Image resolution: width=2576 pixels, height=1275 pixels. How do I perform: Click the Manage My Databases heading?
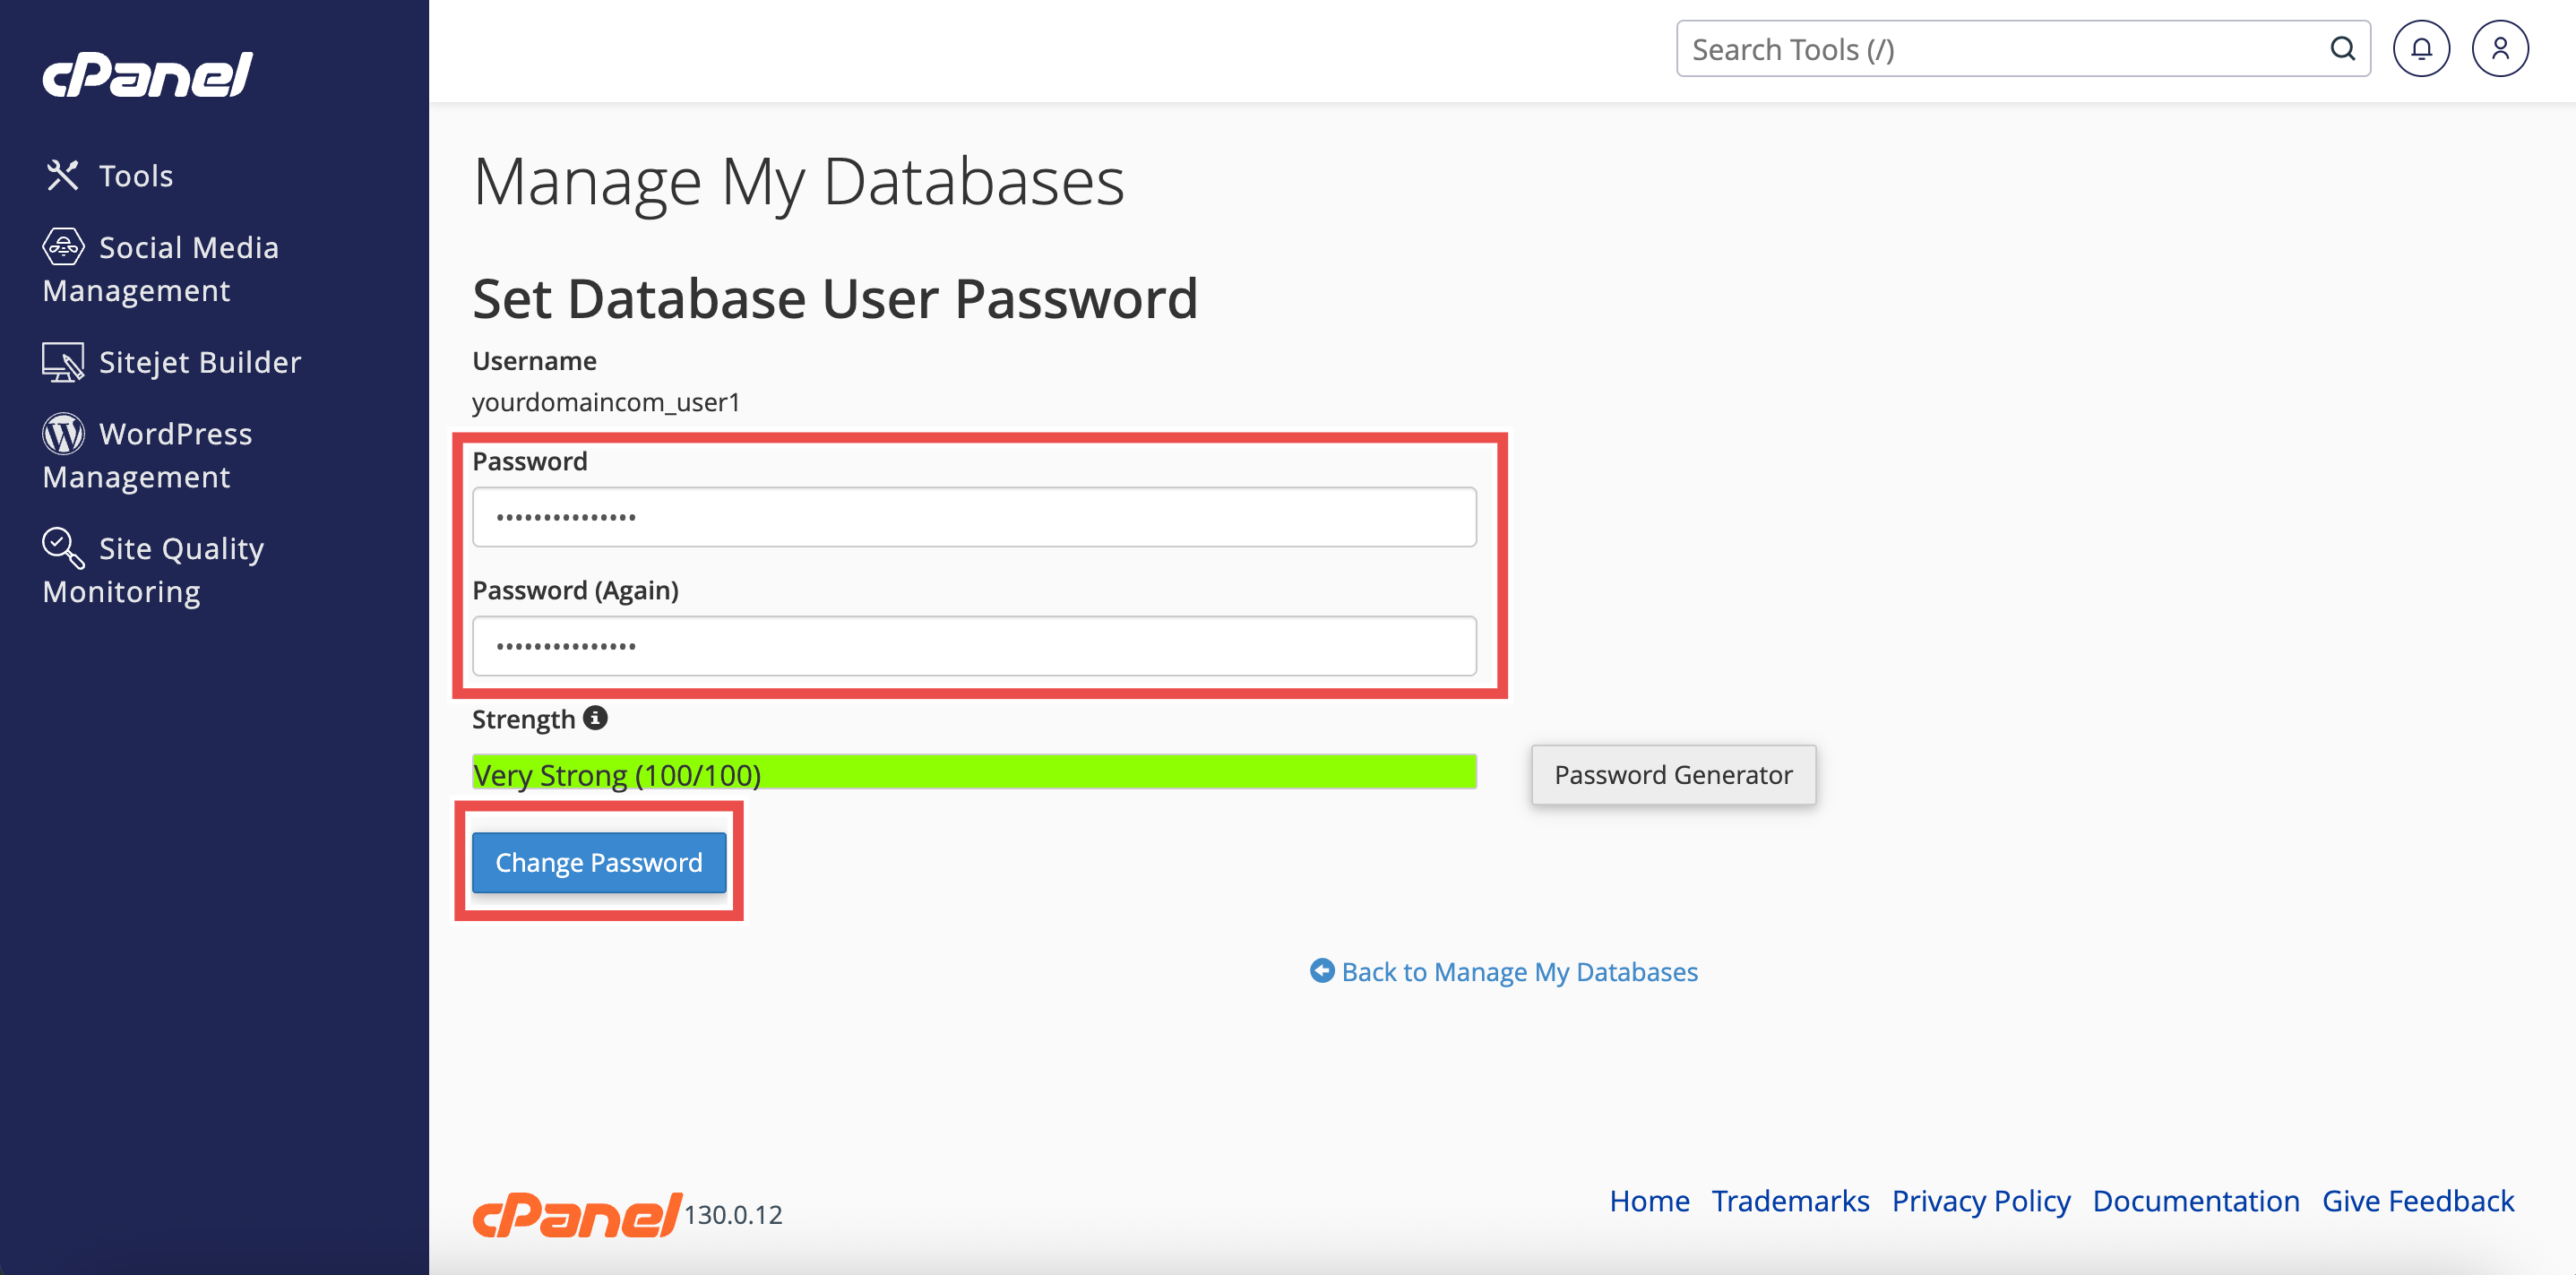point(799,182)
